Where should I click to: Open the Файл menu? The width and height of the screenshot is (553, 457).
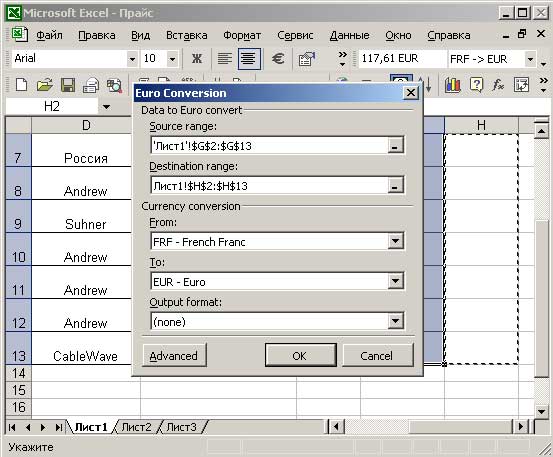[49, 35]
